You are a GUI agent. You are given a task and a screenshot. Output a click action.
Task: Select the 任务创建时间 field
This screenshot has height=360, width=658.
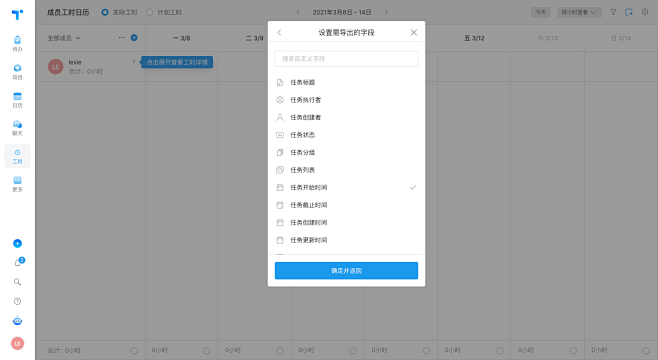(x=346, y=222)
